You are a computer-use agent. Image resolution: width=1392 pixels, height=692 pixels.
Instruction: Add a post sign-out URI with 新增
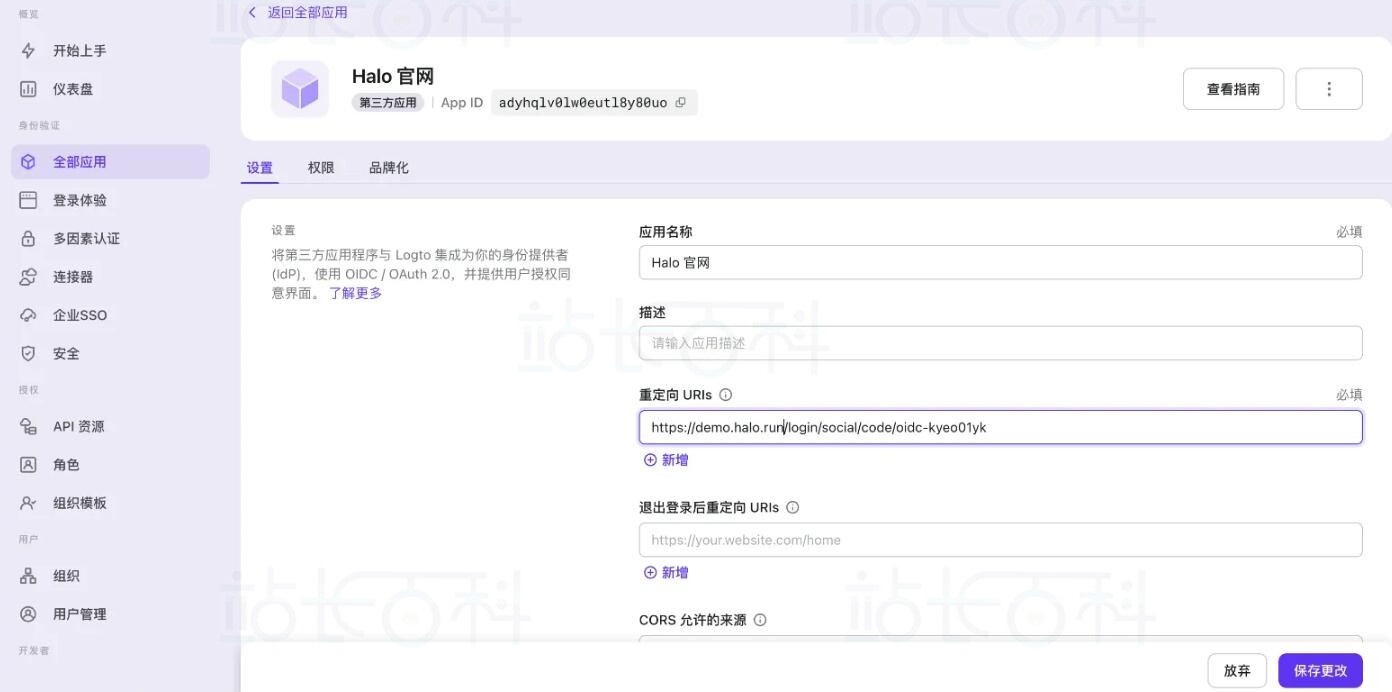[666, 573]
